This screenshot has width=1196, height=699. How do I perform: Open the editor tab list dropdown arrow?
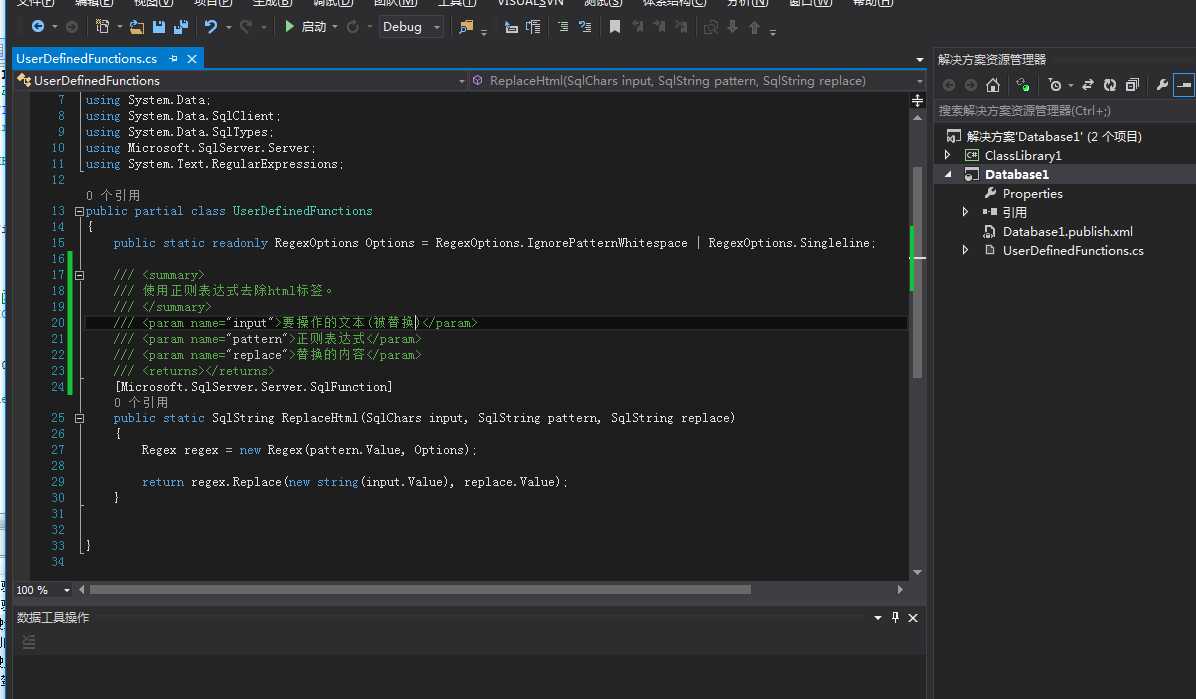[x=919, y=60]
